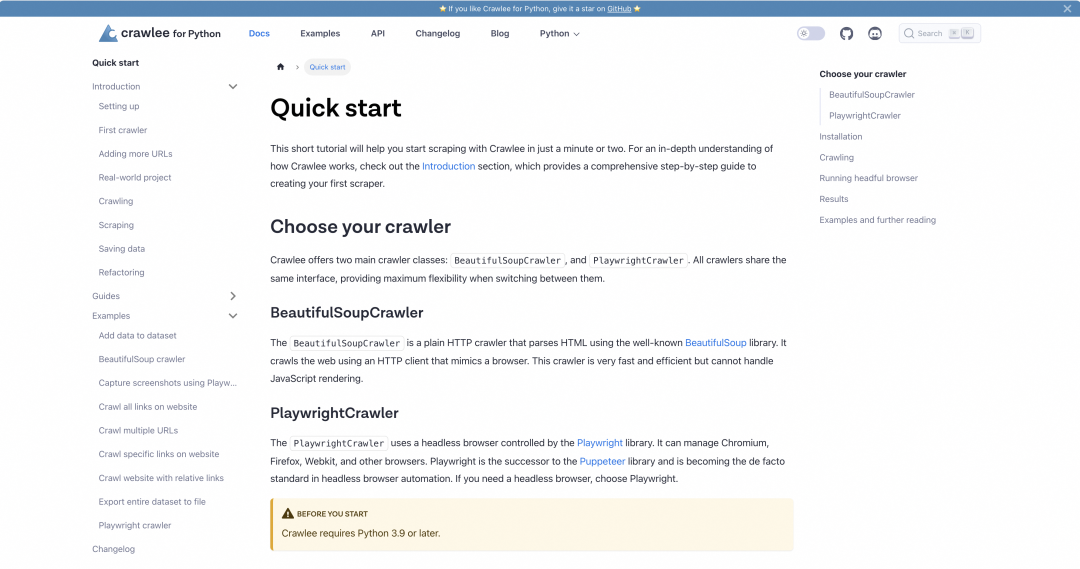
Task: Open Crawl all links on website
Action: (x=147, y=407)
